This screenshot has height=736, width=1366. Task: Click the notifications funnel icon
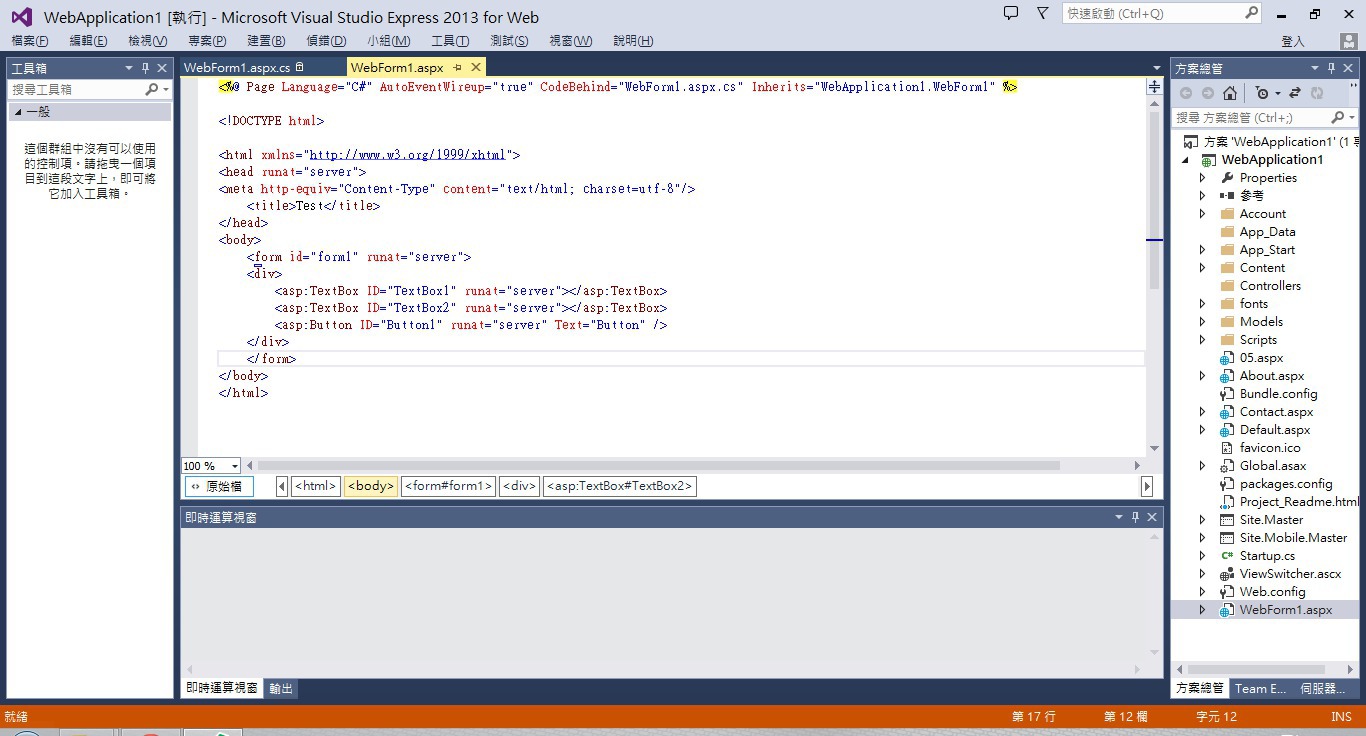click(1043, 13)
